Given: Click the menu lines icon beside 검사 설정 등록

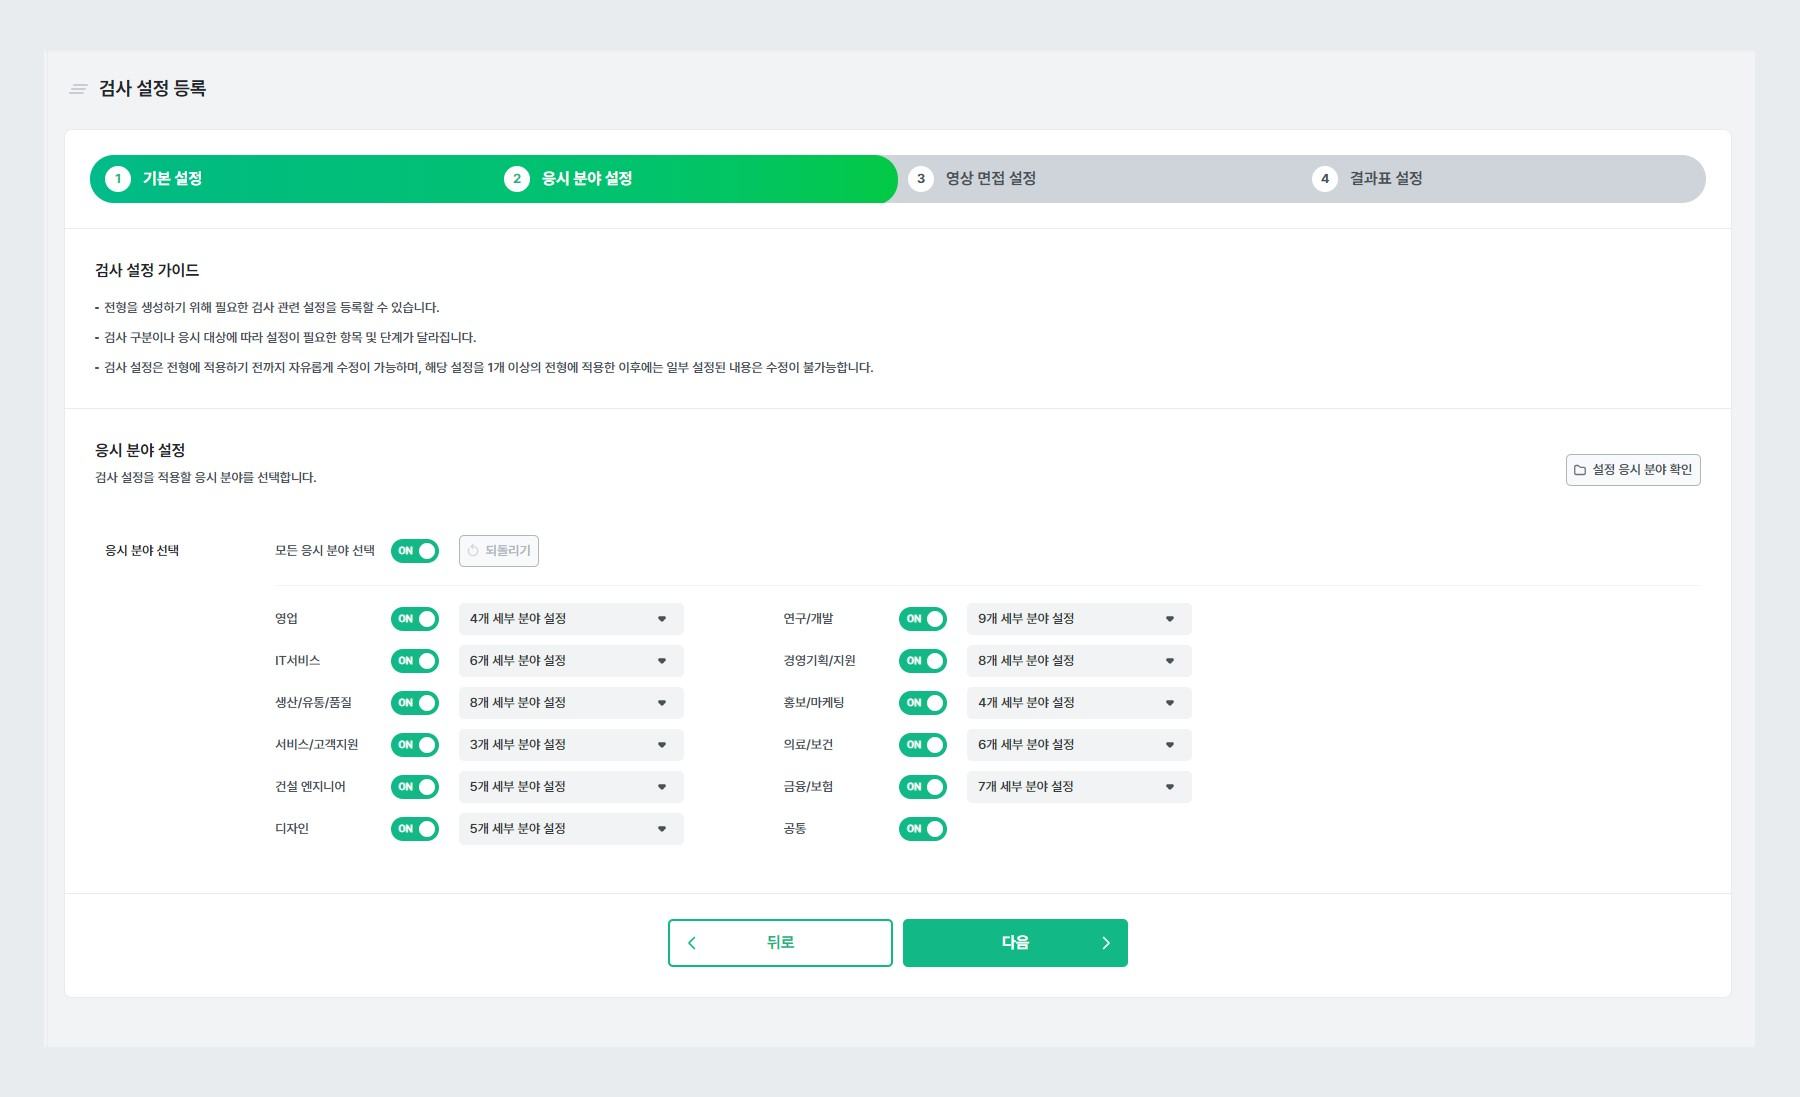Looking at the screenshot, I should 78,89.
